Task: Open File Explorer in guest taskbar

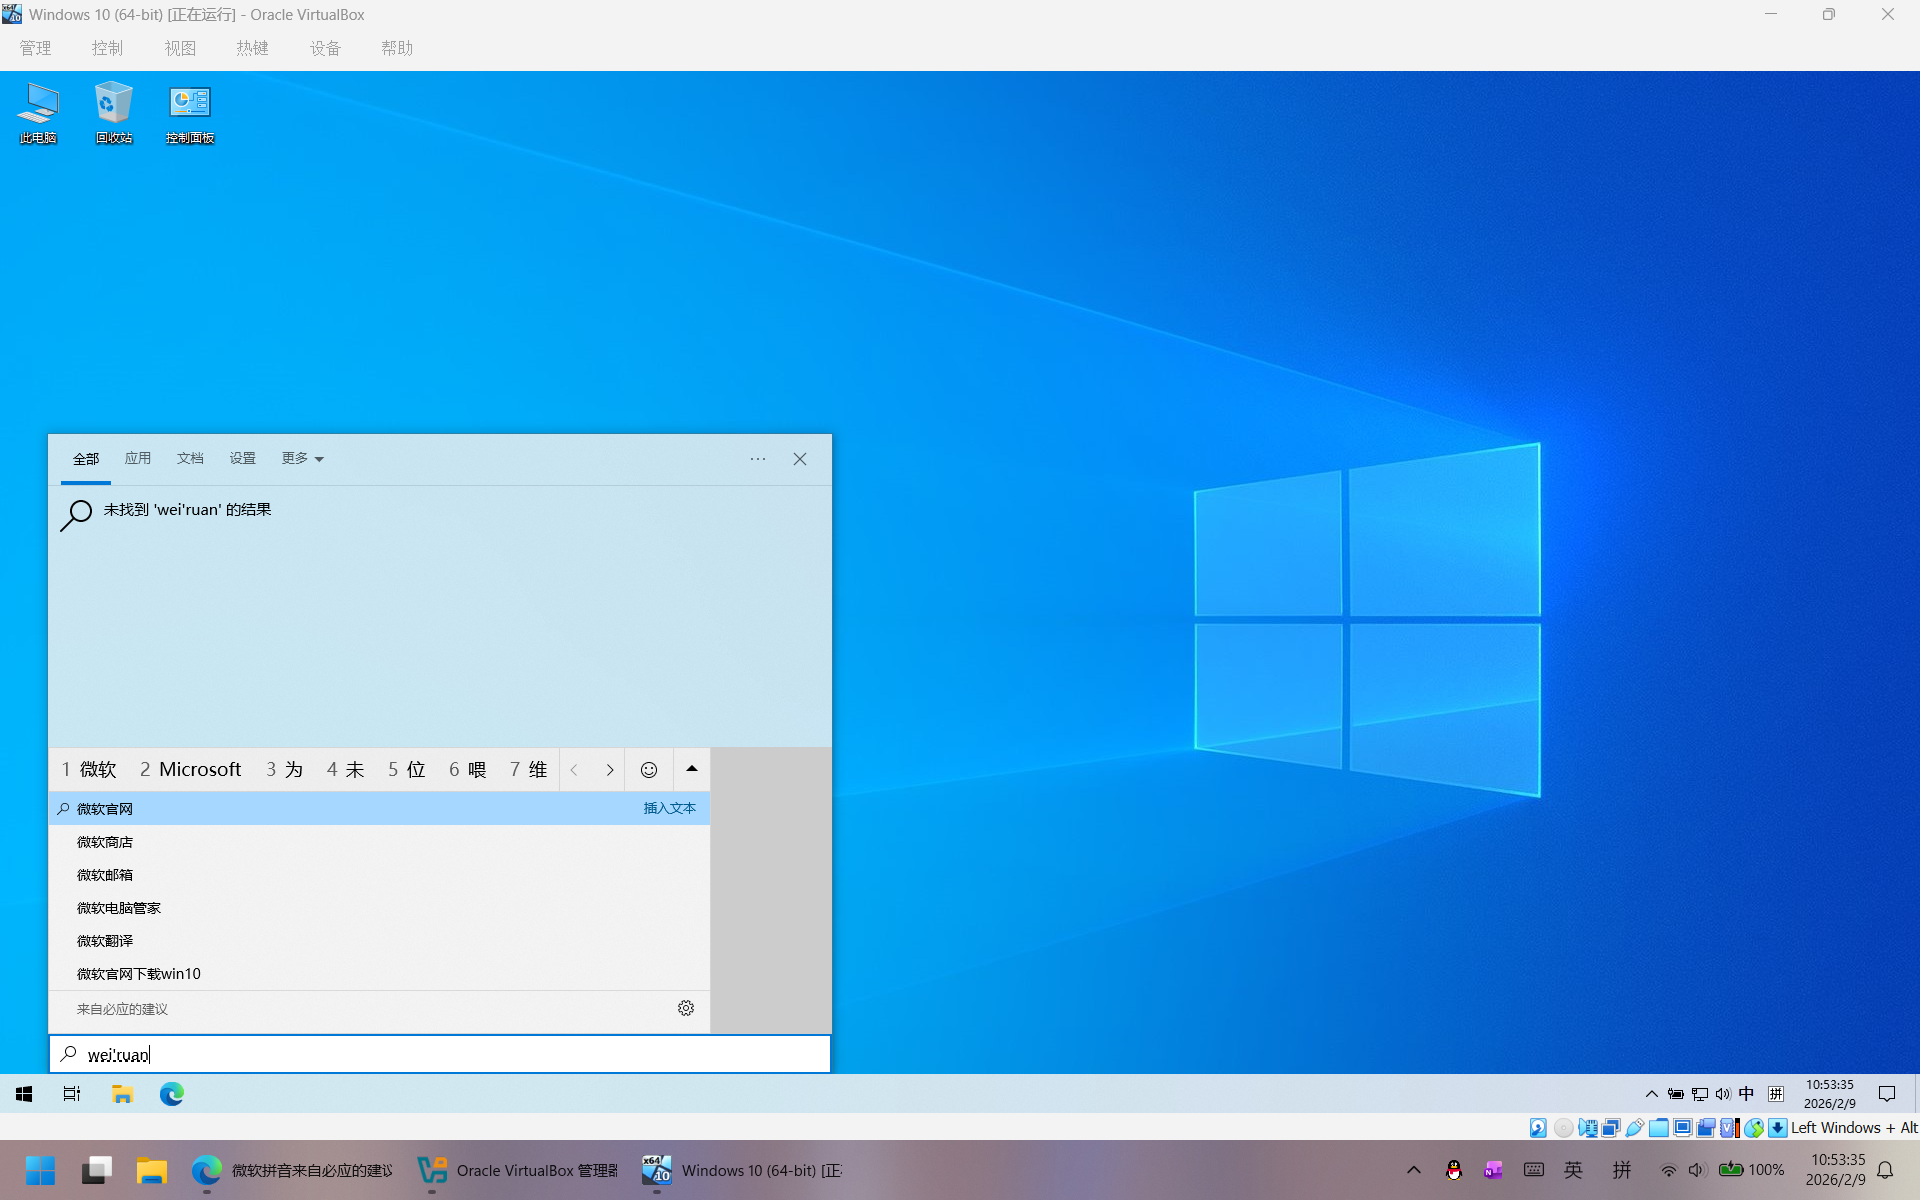Action: coord(122,1094)
